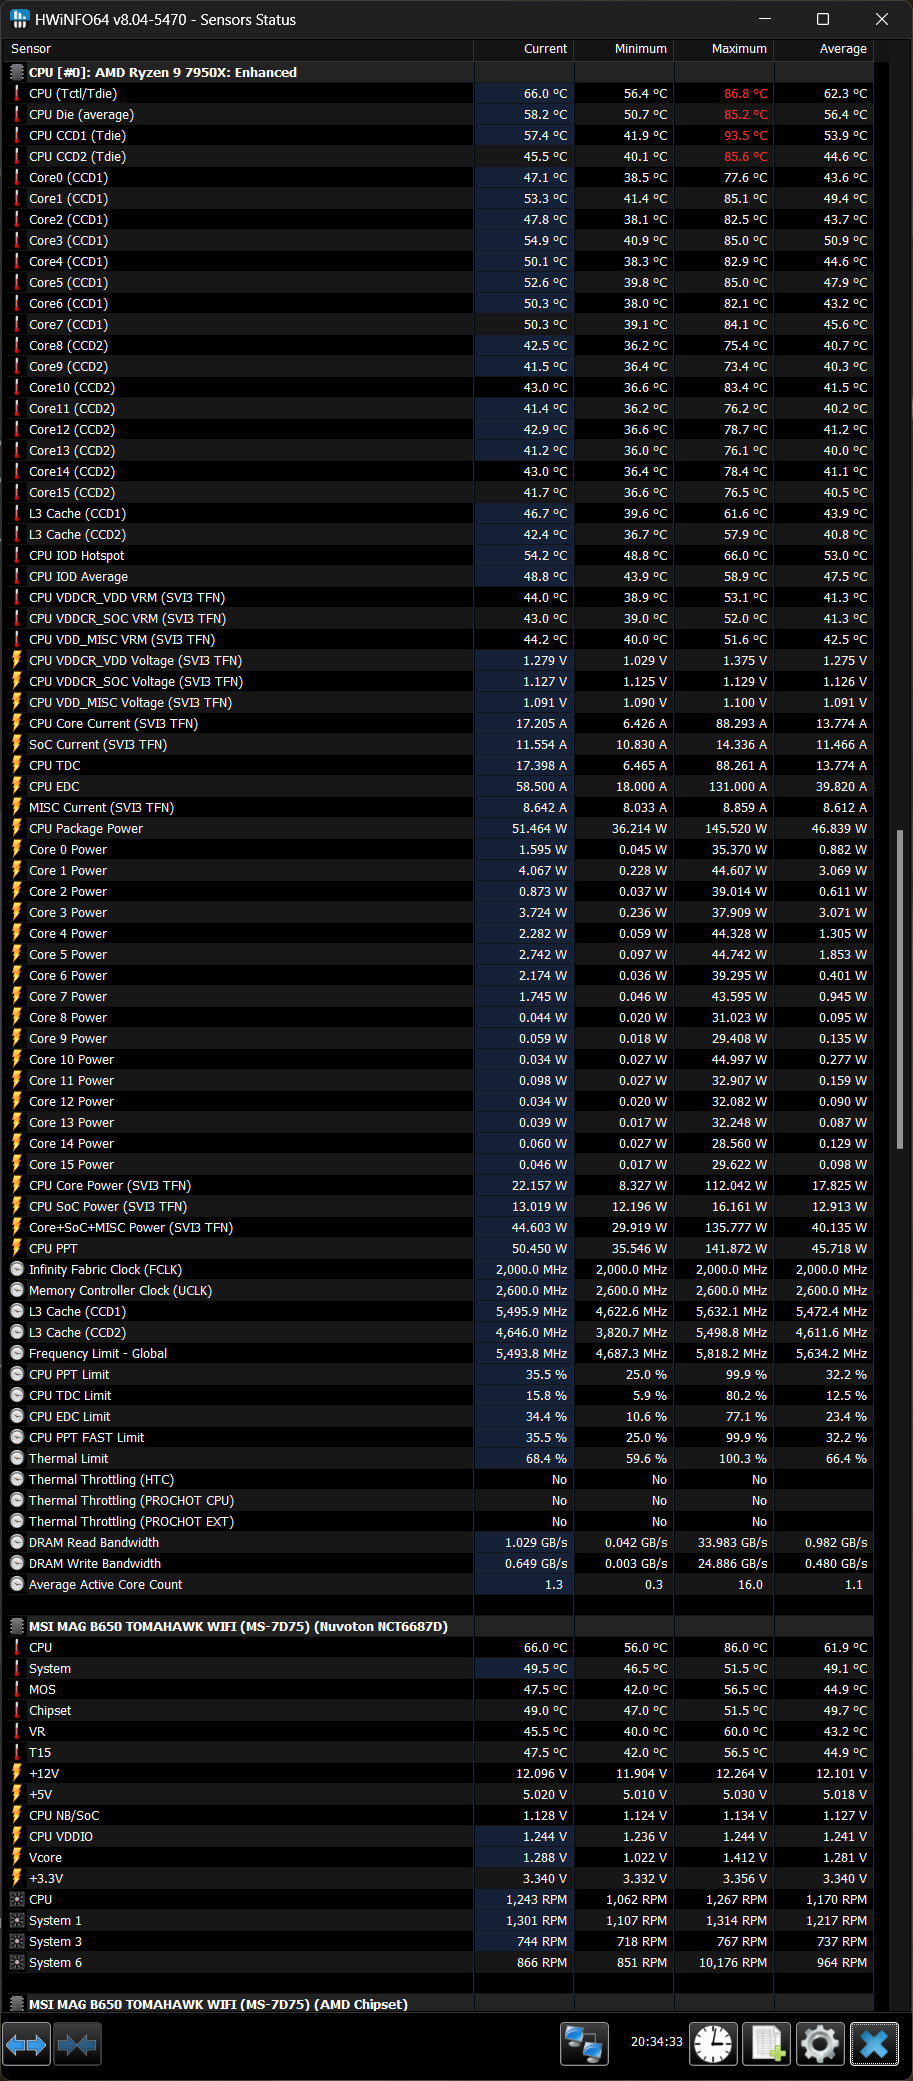Select the CPU VDDCR_VDD Voltage (SVI3 TFN) row

[x=438, y=660]
